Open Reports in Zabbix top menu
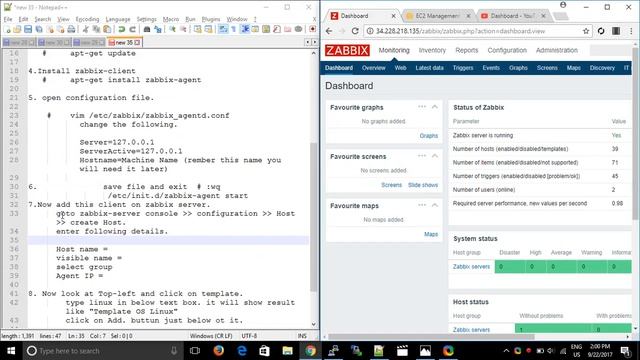This screenshot has width=640, height=360. coord(467,50)
